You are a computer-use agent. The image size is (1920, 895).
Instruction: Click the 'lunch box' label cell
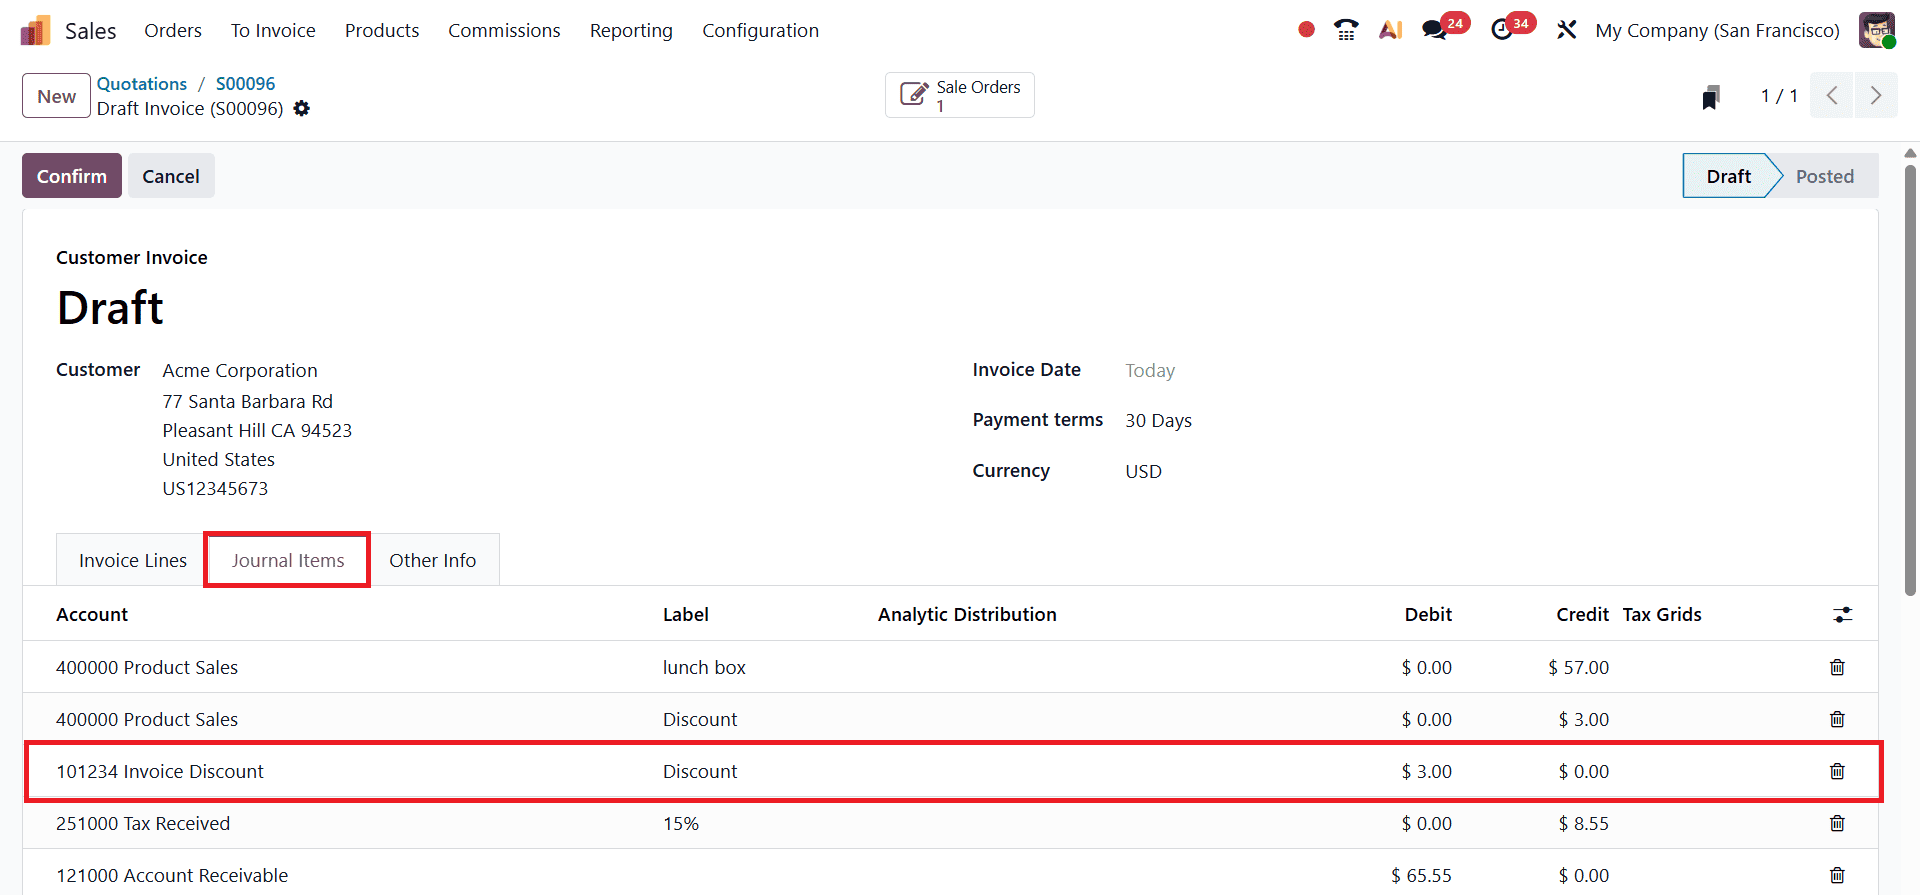[704, 667]
